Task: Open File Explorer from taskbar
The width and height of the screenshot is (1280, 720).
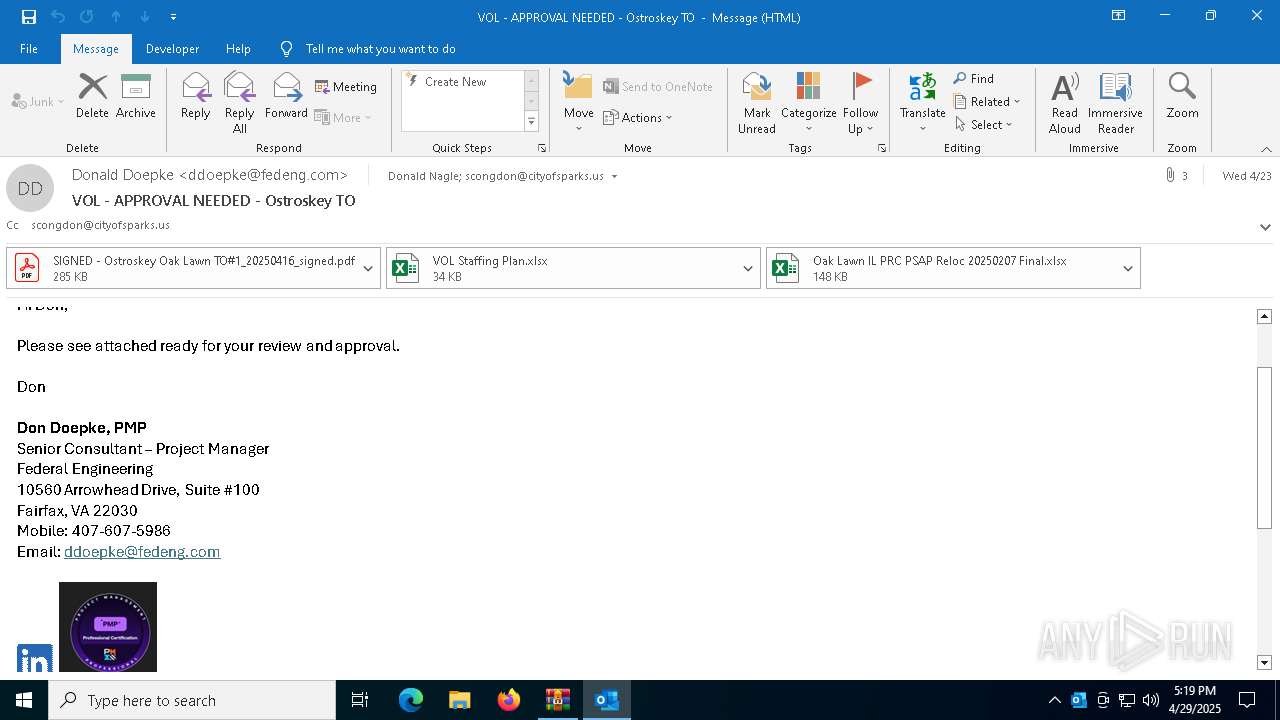Action: (460, 700)
